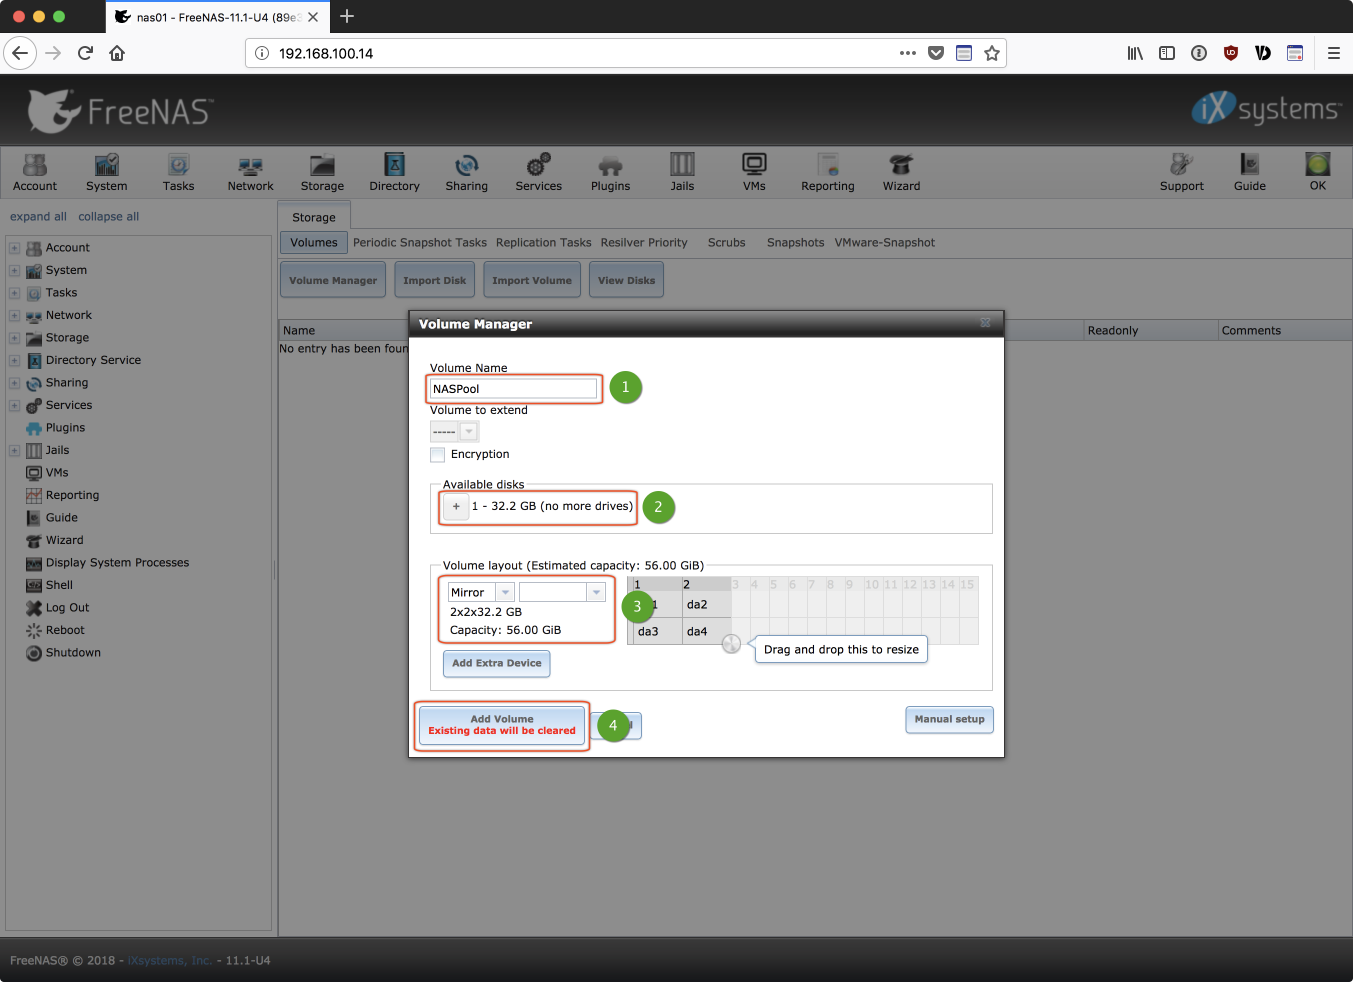Screen dimensions: 1353x982
Task: Enable the Encryption checkbox
Action: coord(438,455)
